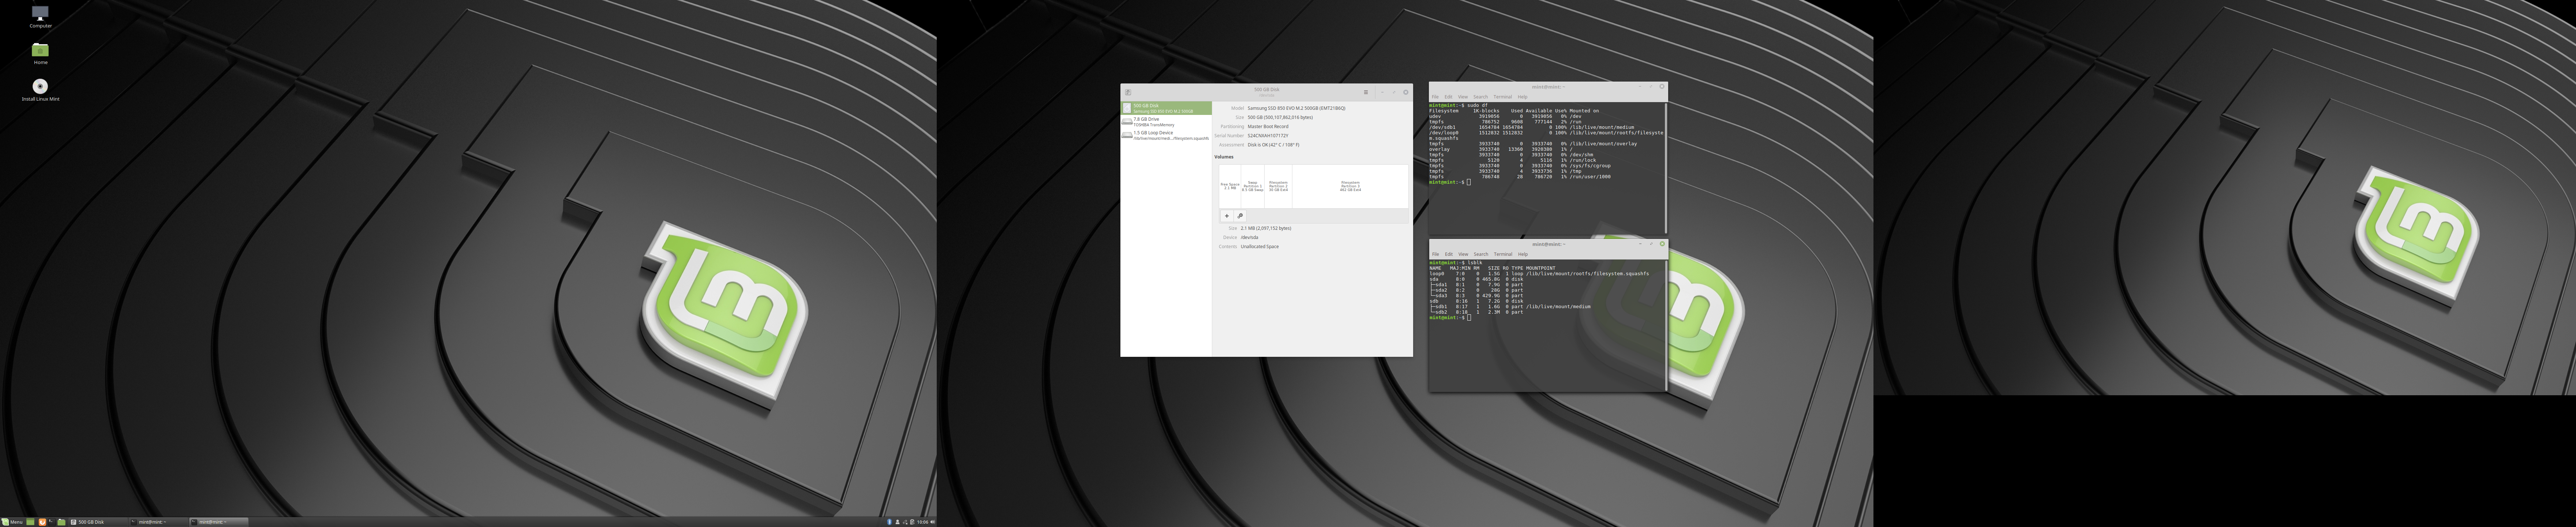The image size is (2576, 527).
Task: Open the file manager panel launcher
Action: [x=61, y=522]
